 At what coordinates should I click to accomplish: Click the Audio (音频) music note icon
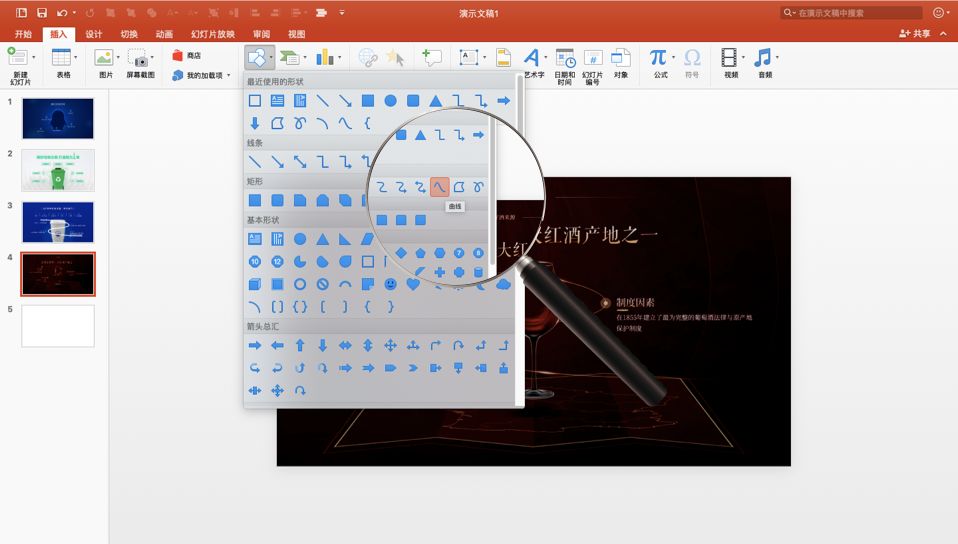click(762, 57)
